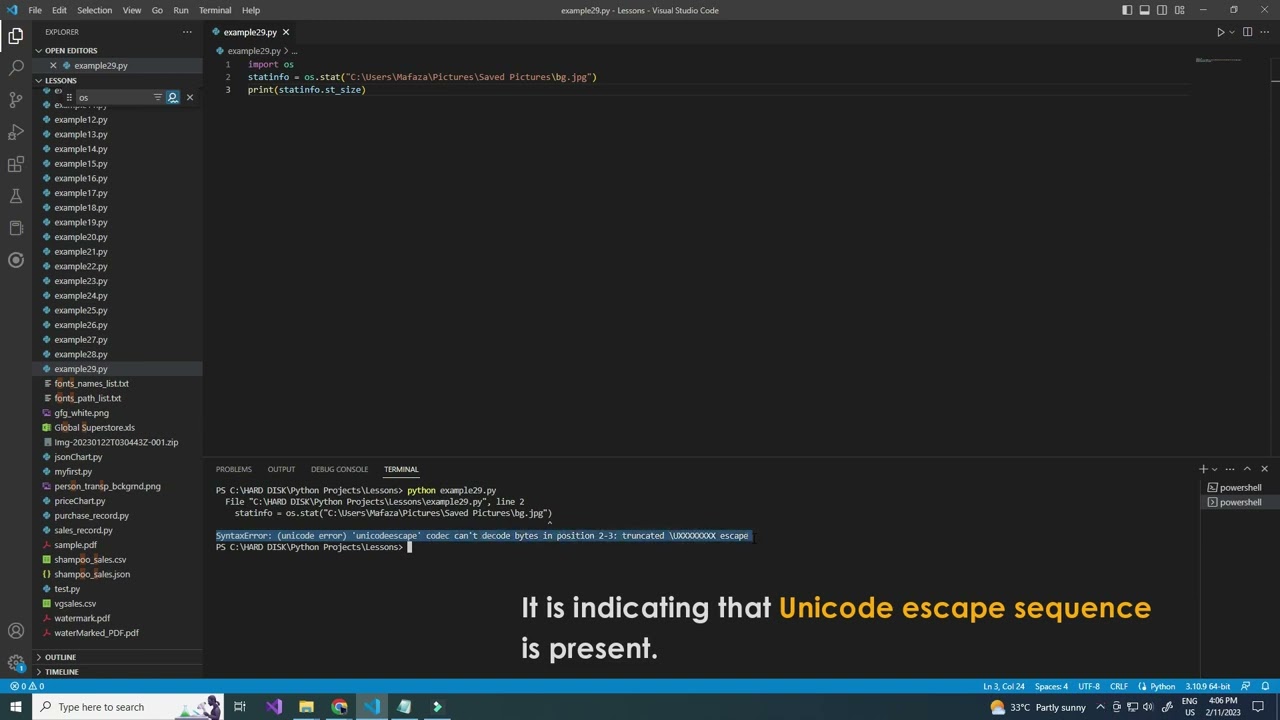Screen dimensions: 1280x720
Task: Open the terminal launch profile dropdown
Action: [1214, 469]
